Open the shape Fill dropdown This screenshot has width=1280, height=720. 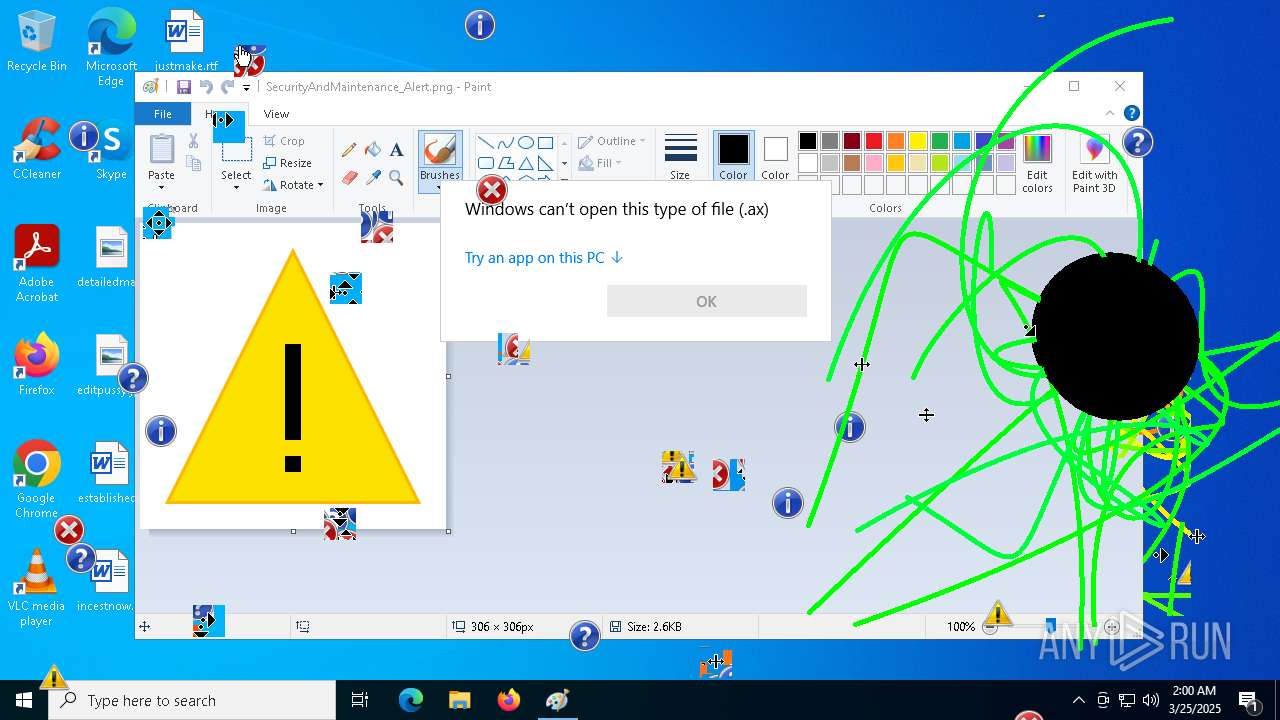(600, 163)
